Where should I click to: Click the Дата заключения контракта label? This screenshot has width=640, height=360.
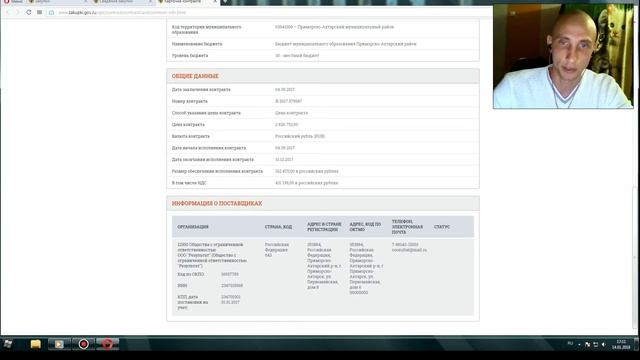point(201,89)
